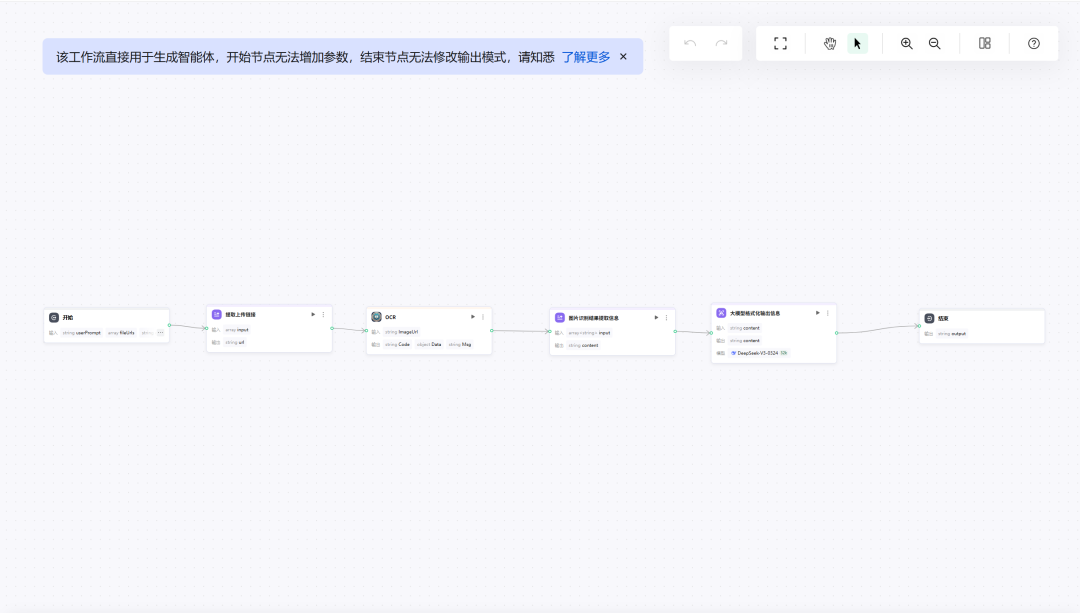Run the 大模型格式化输出信息 node
The image size is (1080, 613).
tap(817, 313)
